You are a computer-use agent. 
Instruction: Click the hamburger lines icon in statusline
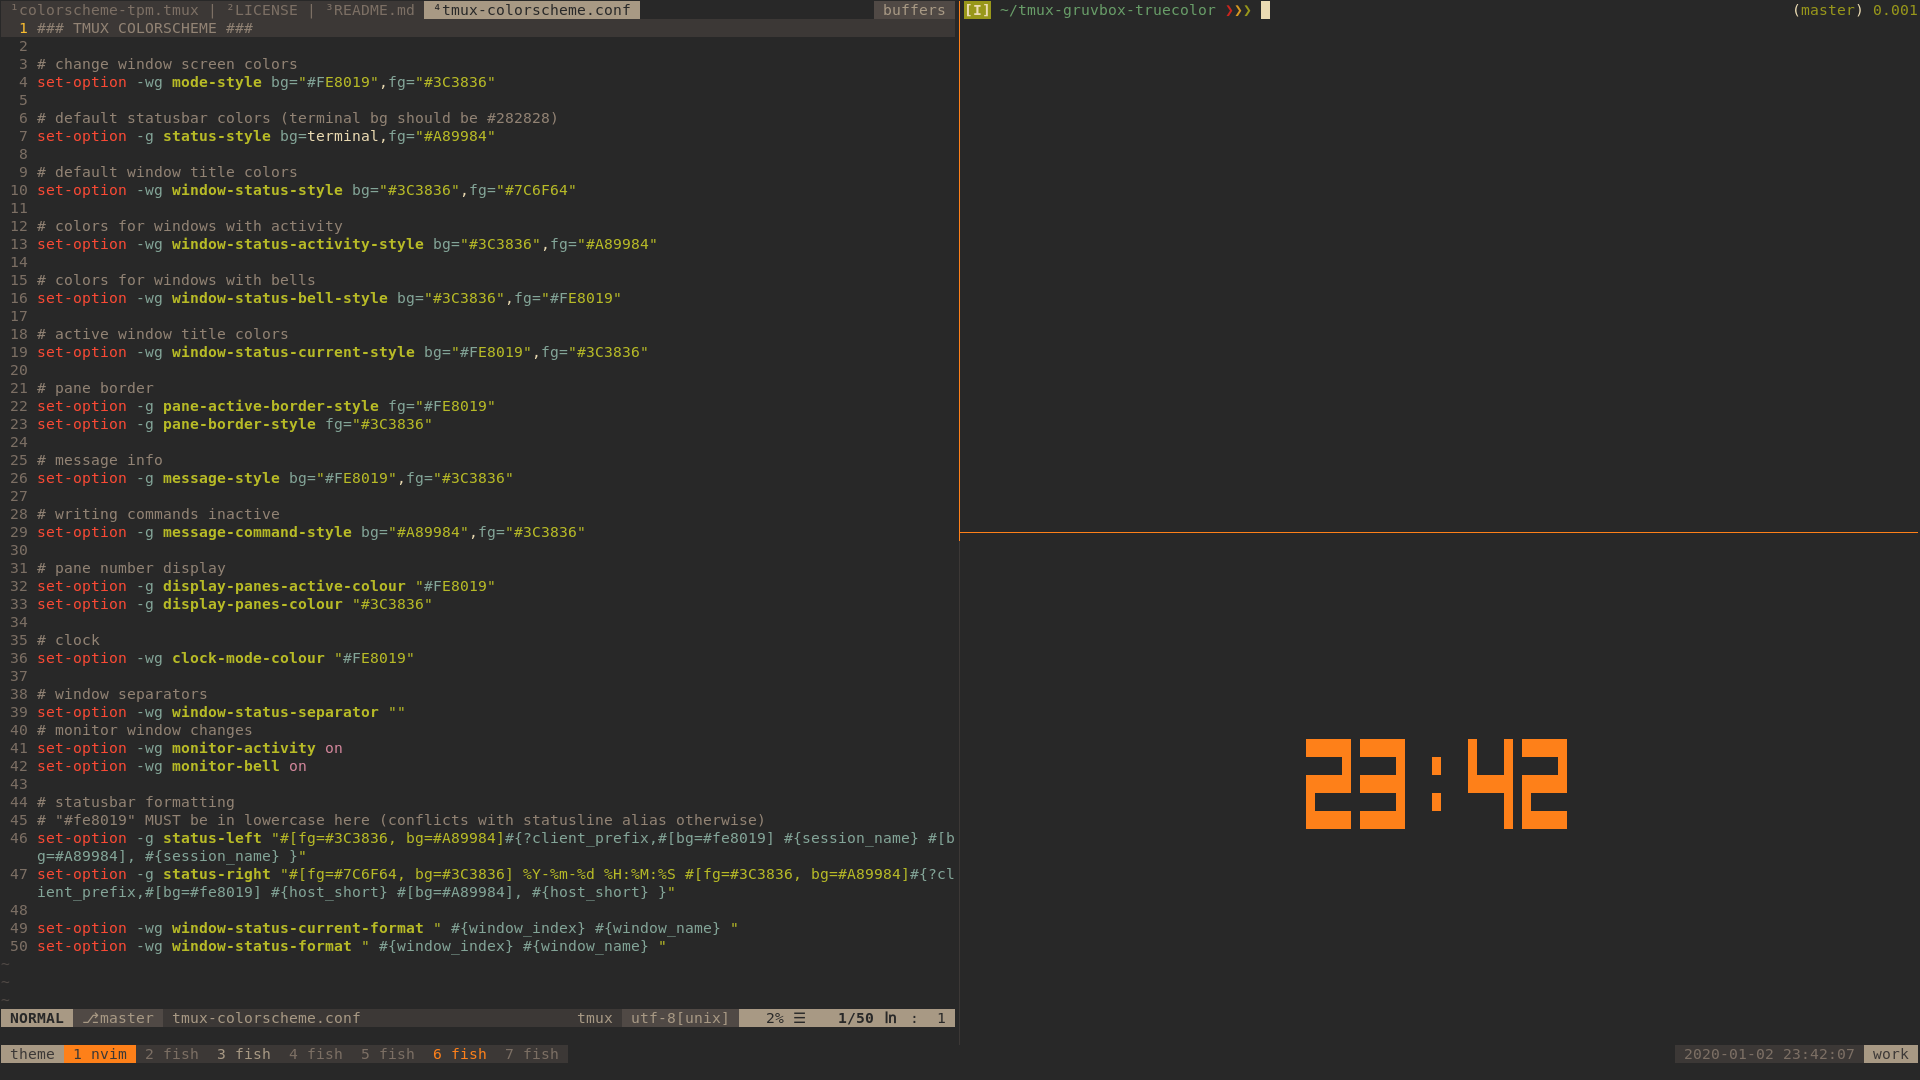800,1018
